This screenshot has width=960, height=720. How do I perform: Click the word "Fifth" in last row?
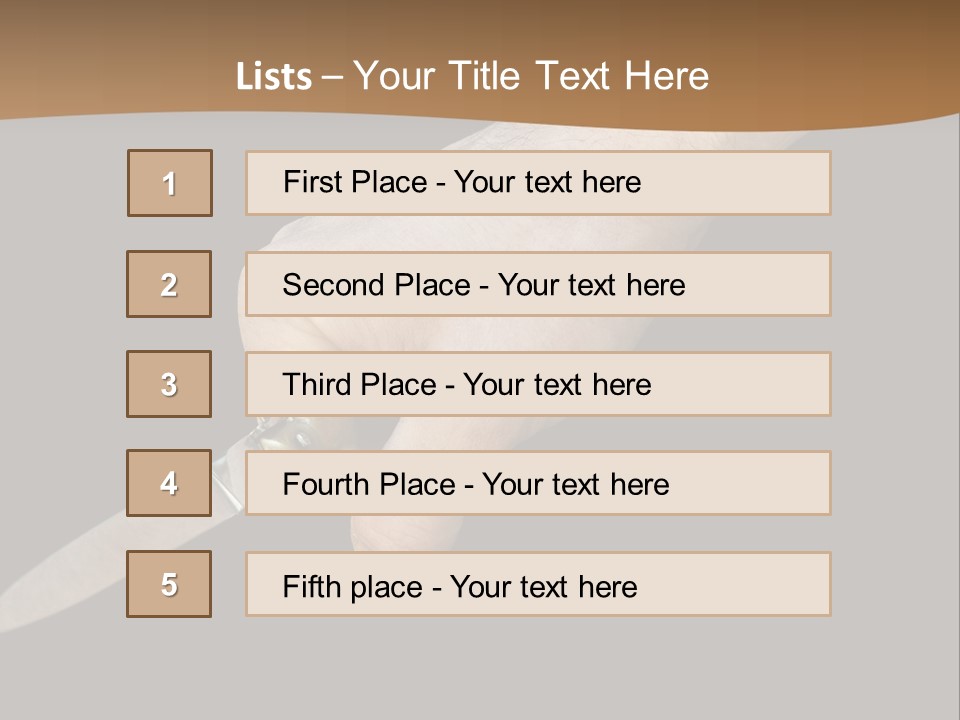313,586
